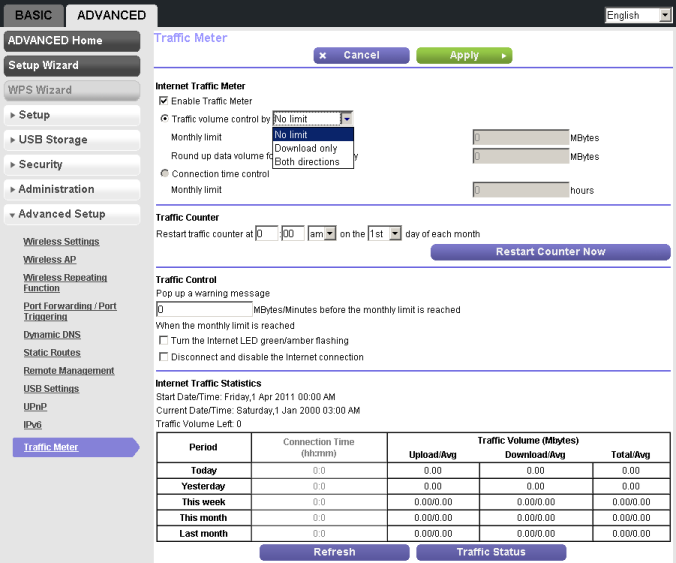Open Remote Management link
The image size is (676, 563).
69,371
